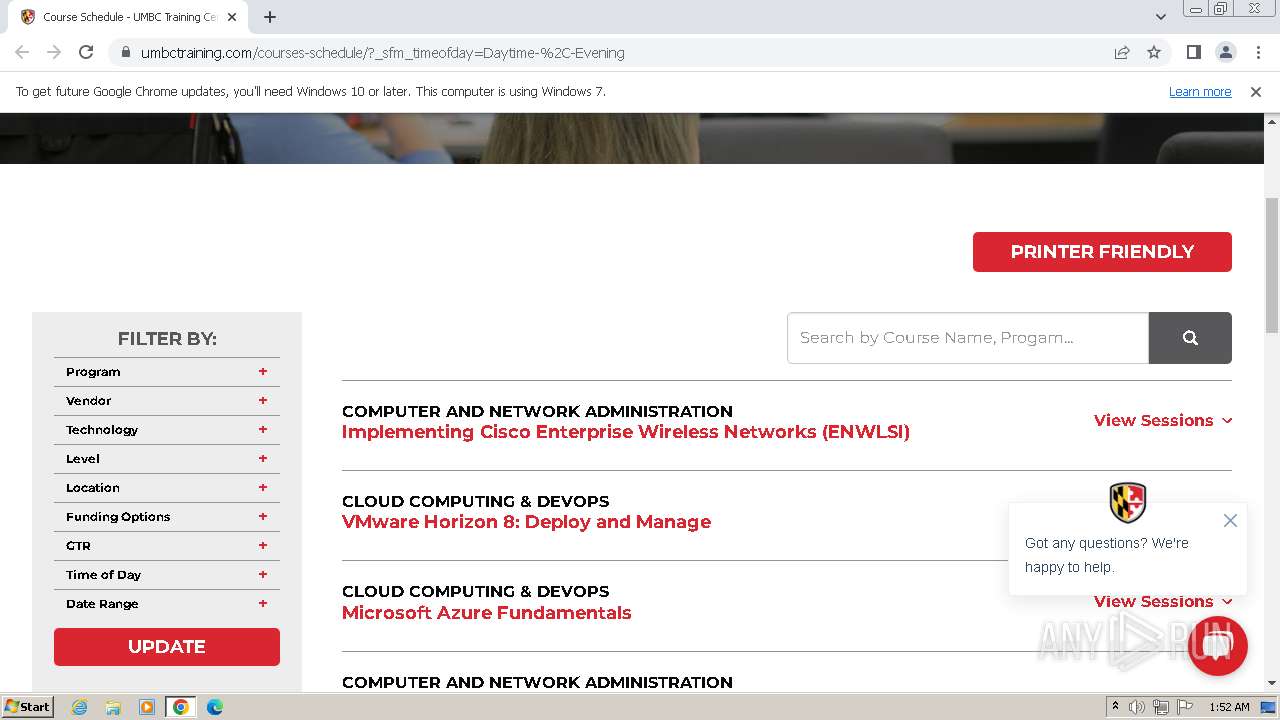
Task: Click the address bar URL
Action: click(382, 53)
